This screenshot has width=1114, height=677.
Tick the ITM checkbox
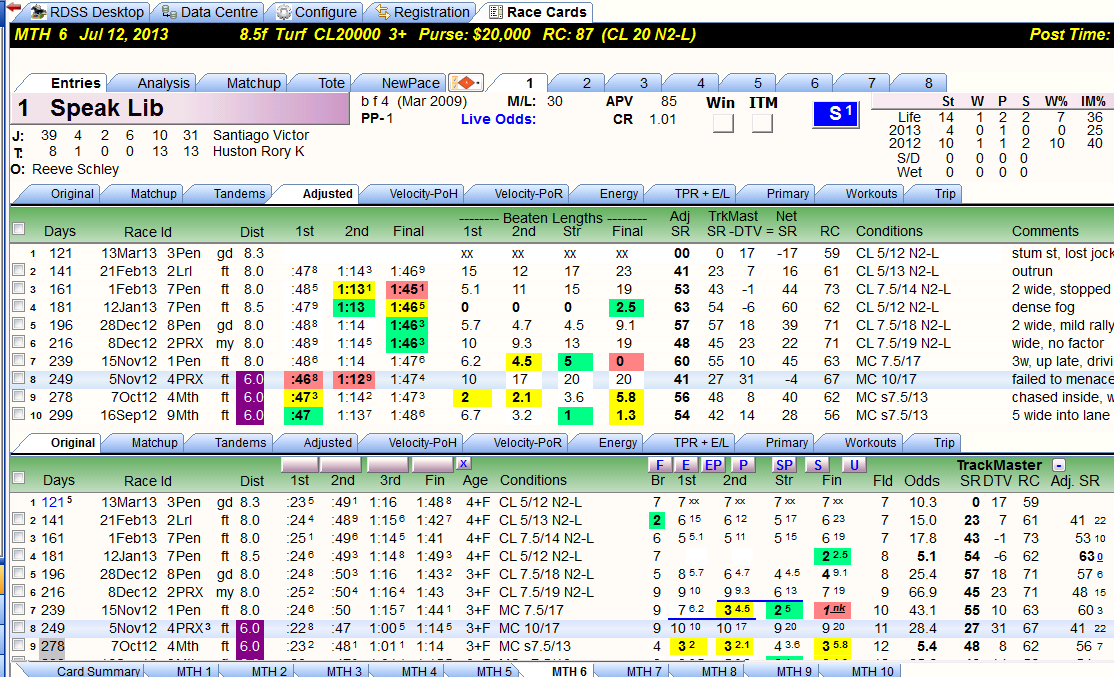click(x=762, y=124)
